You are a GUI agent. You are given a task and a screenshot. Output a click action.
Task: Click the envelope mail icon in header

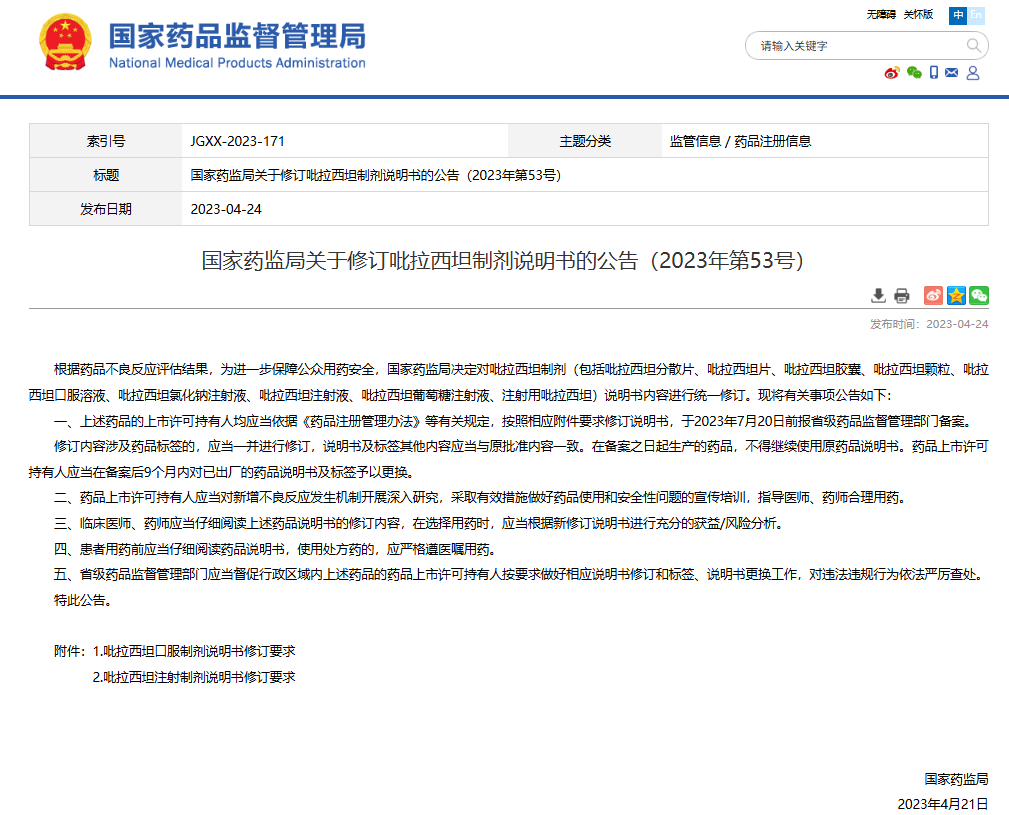click(952, 73)
